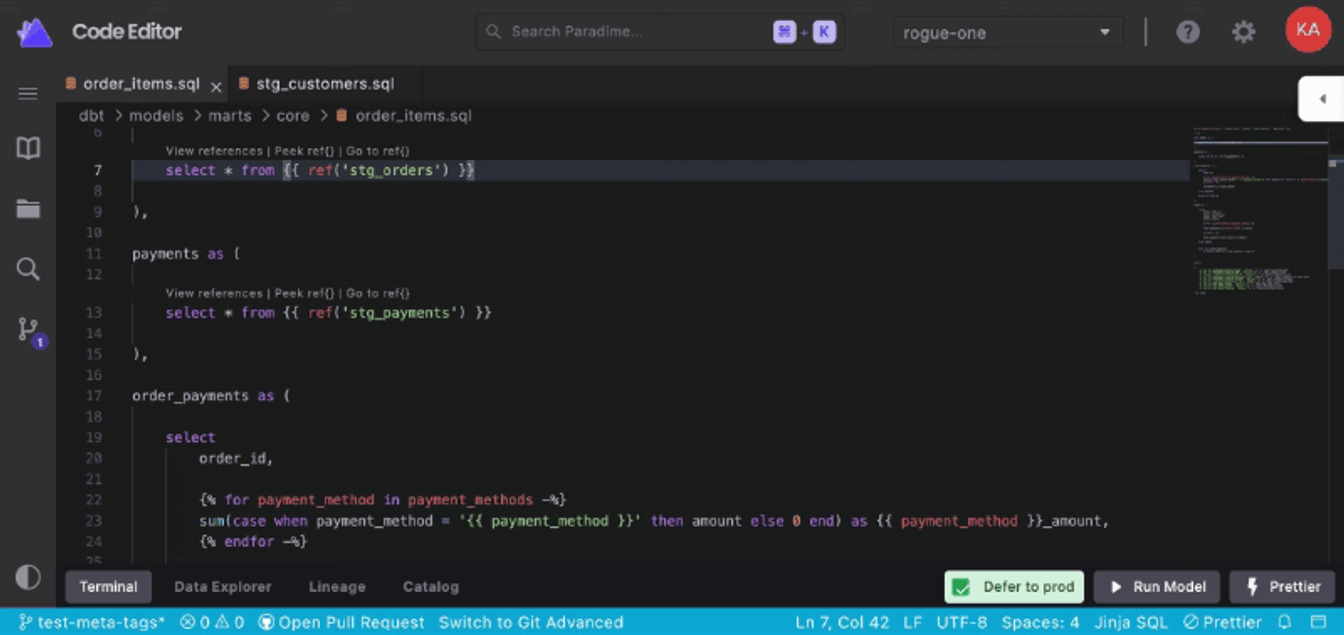The width and height of the screenshot is (1344, 635).
Task: Click the Search Paradime input field
Action: tap(660, 32)
